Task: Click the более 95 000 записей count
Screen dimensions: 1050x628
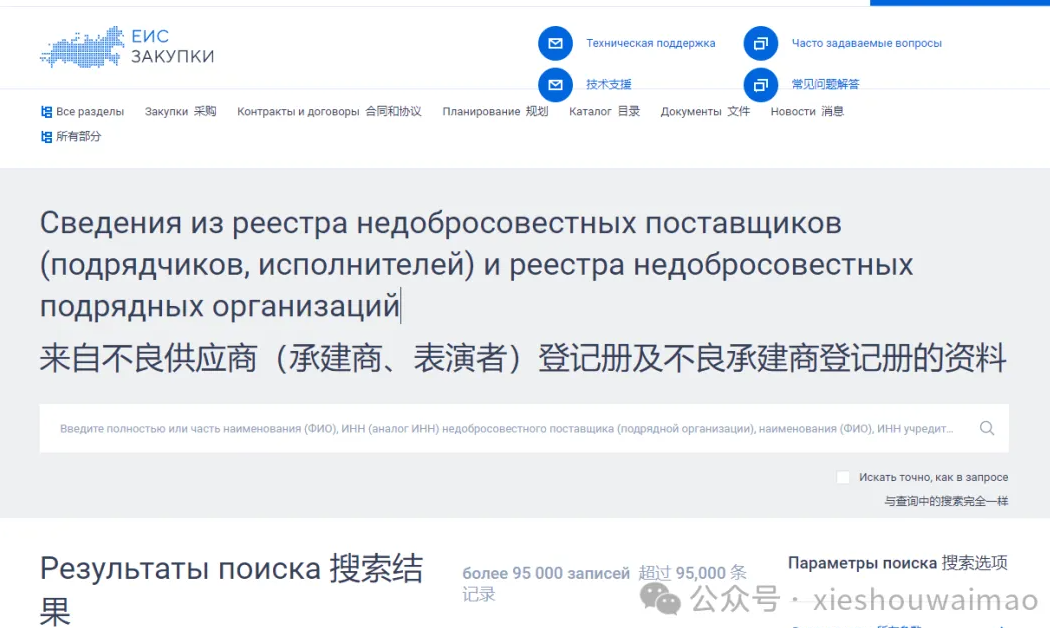Action: (x=546, y=574)
